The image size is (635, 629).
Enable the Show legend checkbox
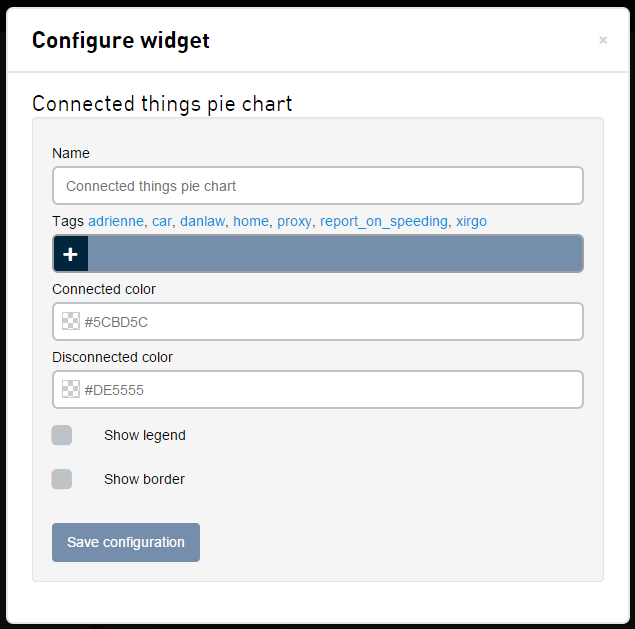click(62, 435)
